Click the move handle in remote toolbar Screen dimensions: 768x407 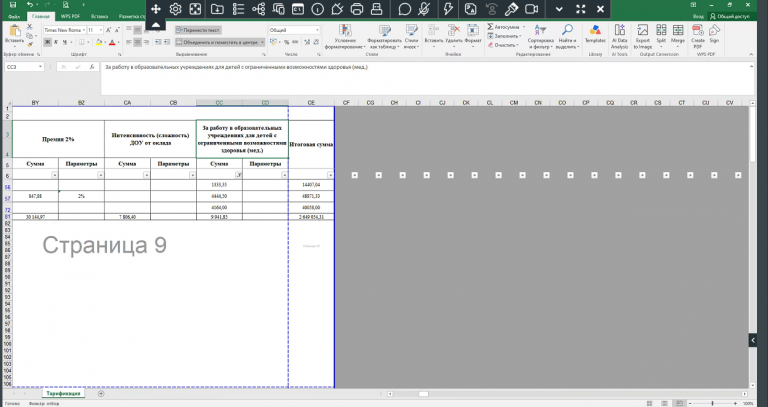point(156,9)
